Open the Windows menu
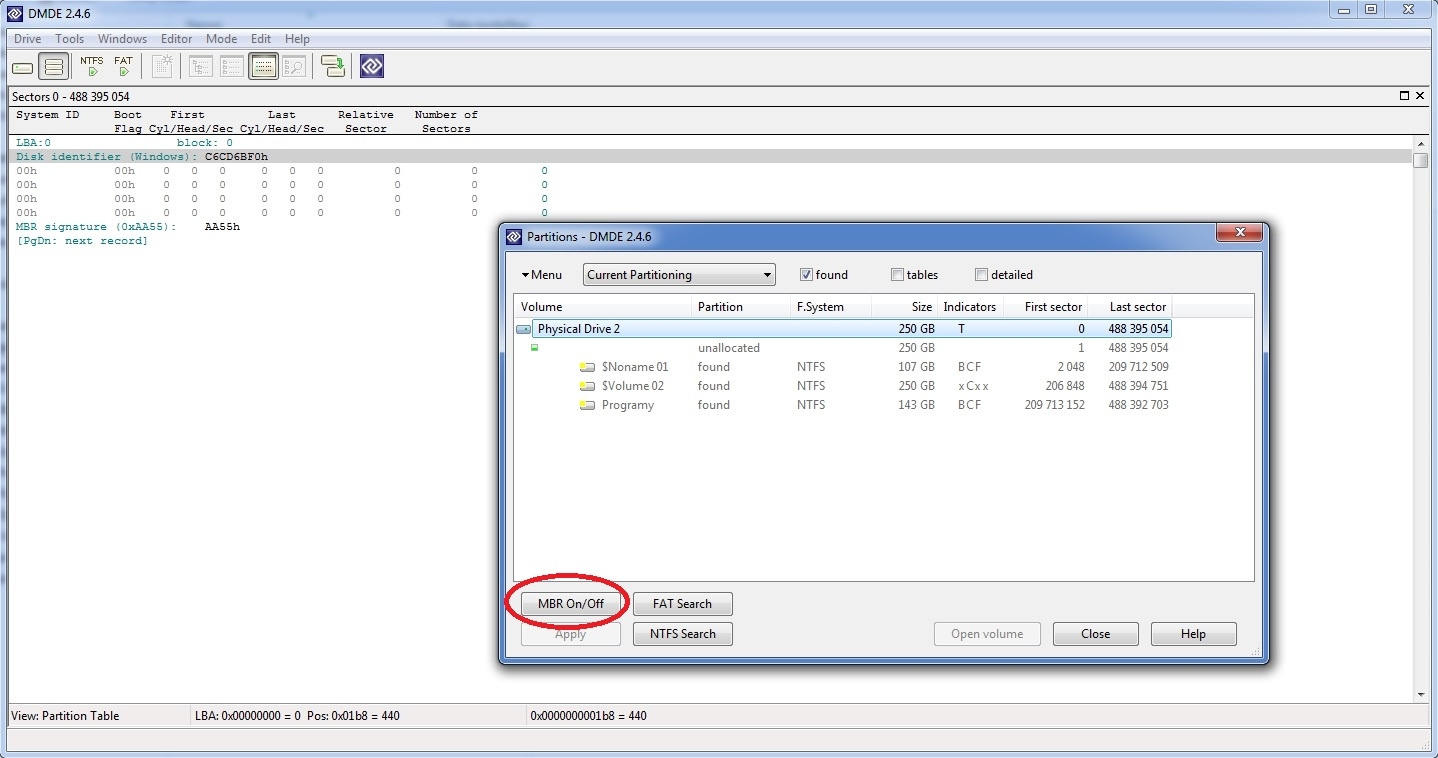Image resolution: width=1438 pixels, height=758 pixels. (122, 39)
